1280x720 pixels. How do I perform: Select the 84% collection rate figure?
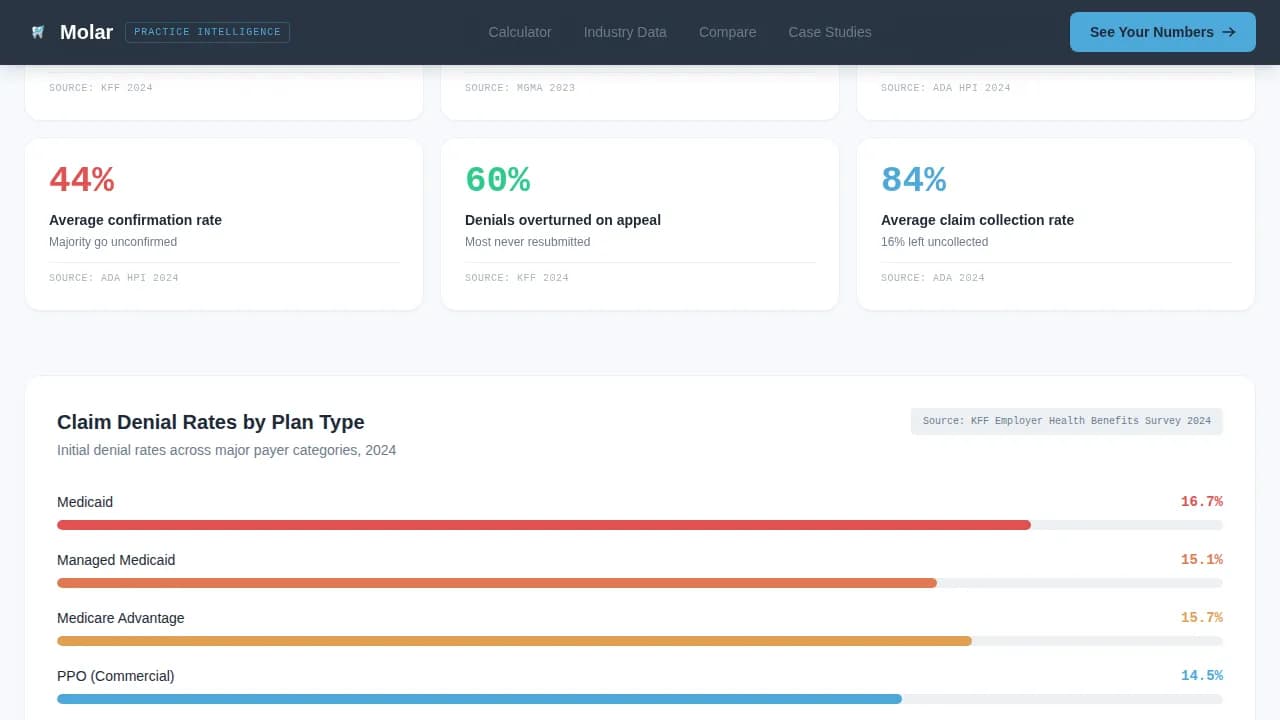(914, 180)
